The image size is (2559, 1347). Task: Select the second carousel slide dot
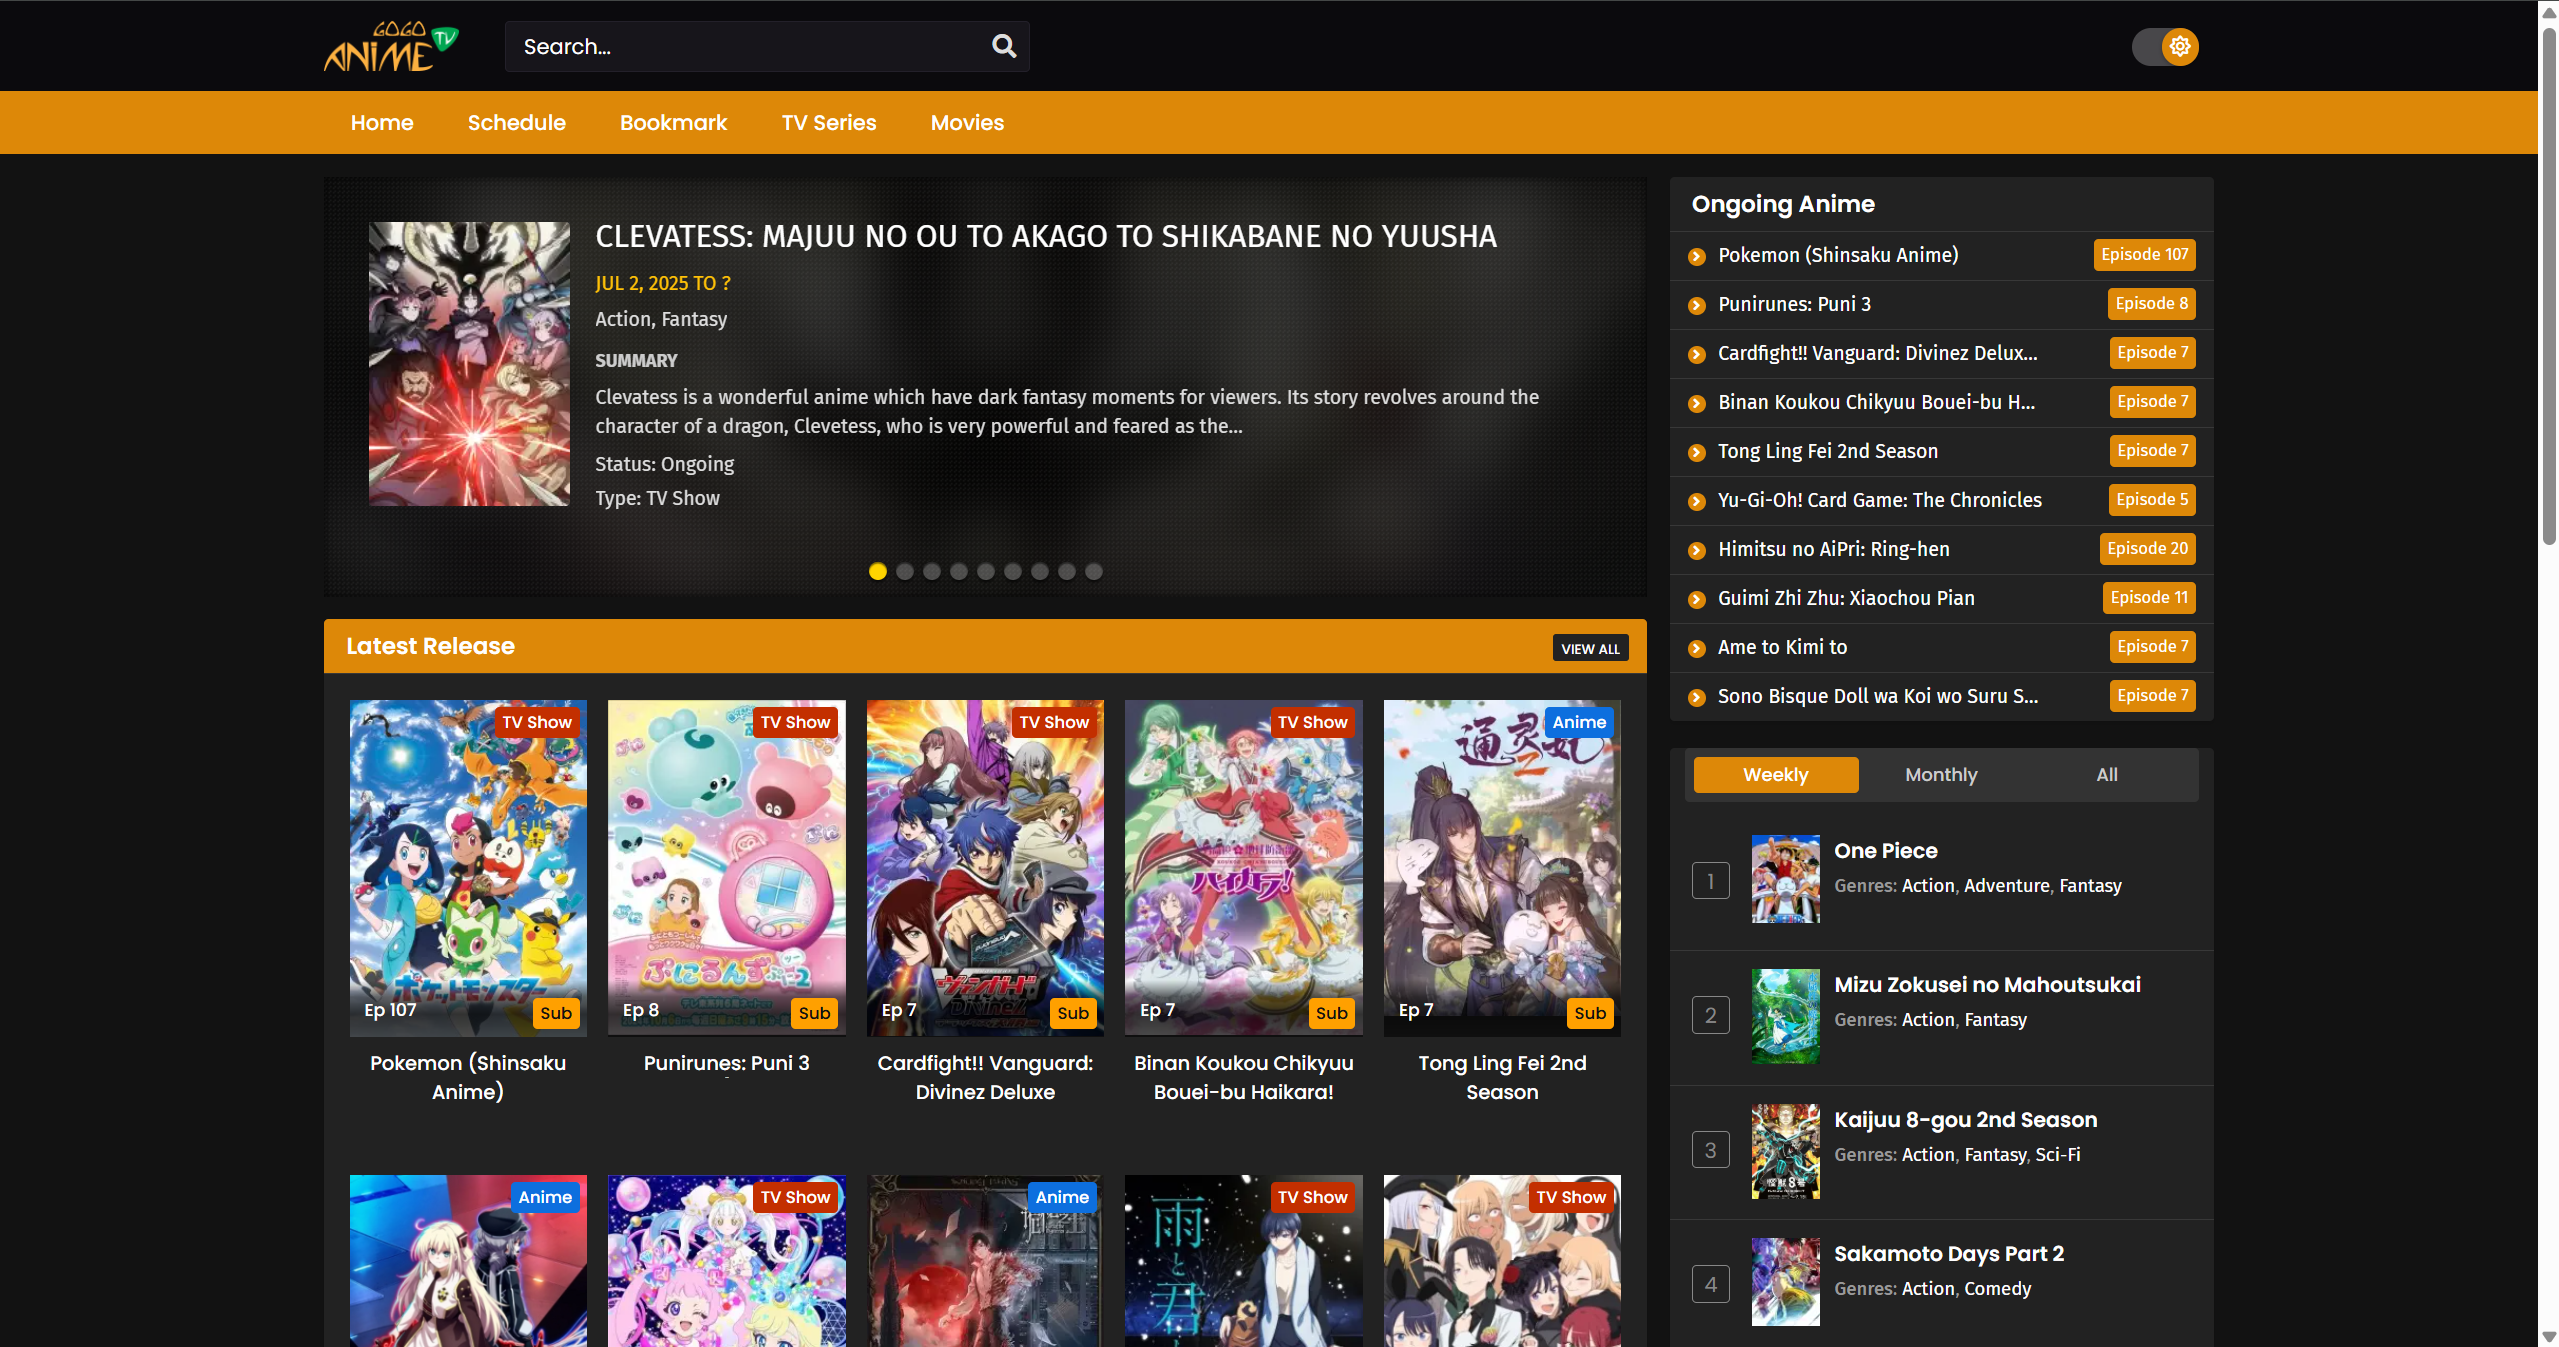(x=905, y=571)
